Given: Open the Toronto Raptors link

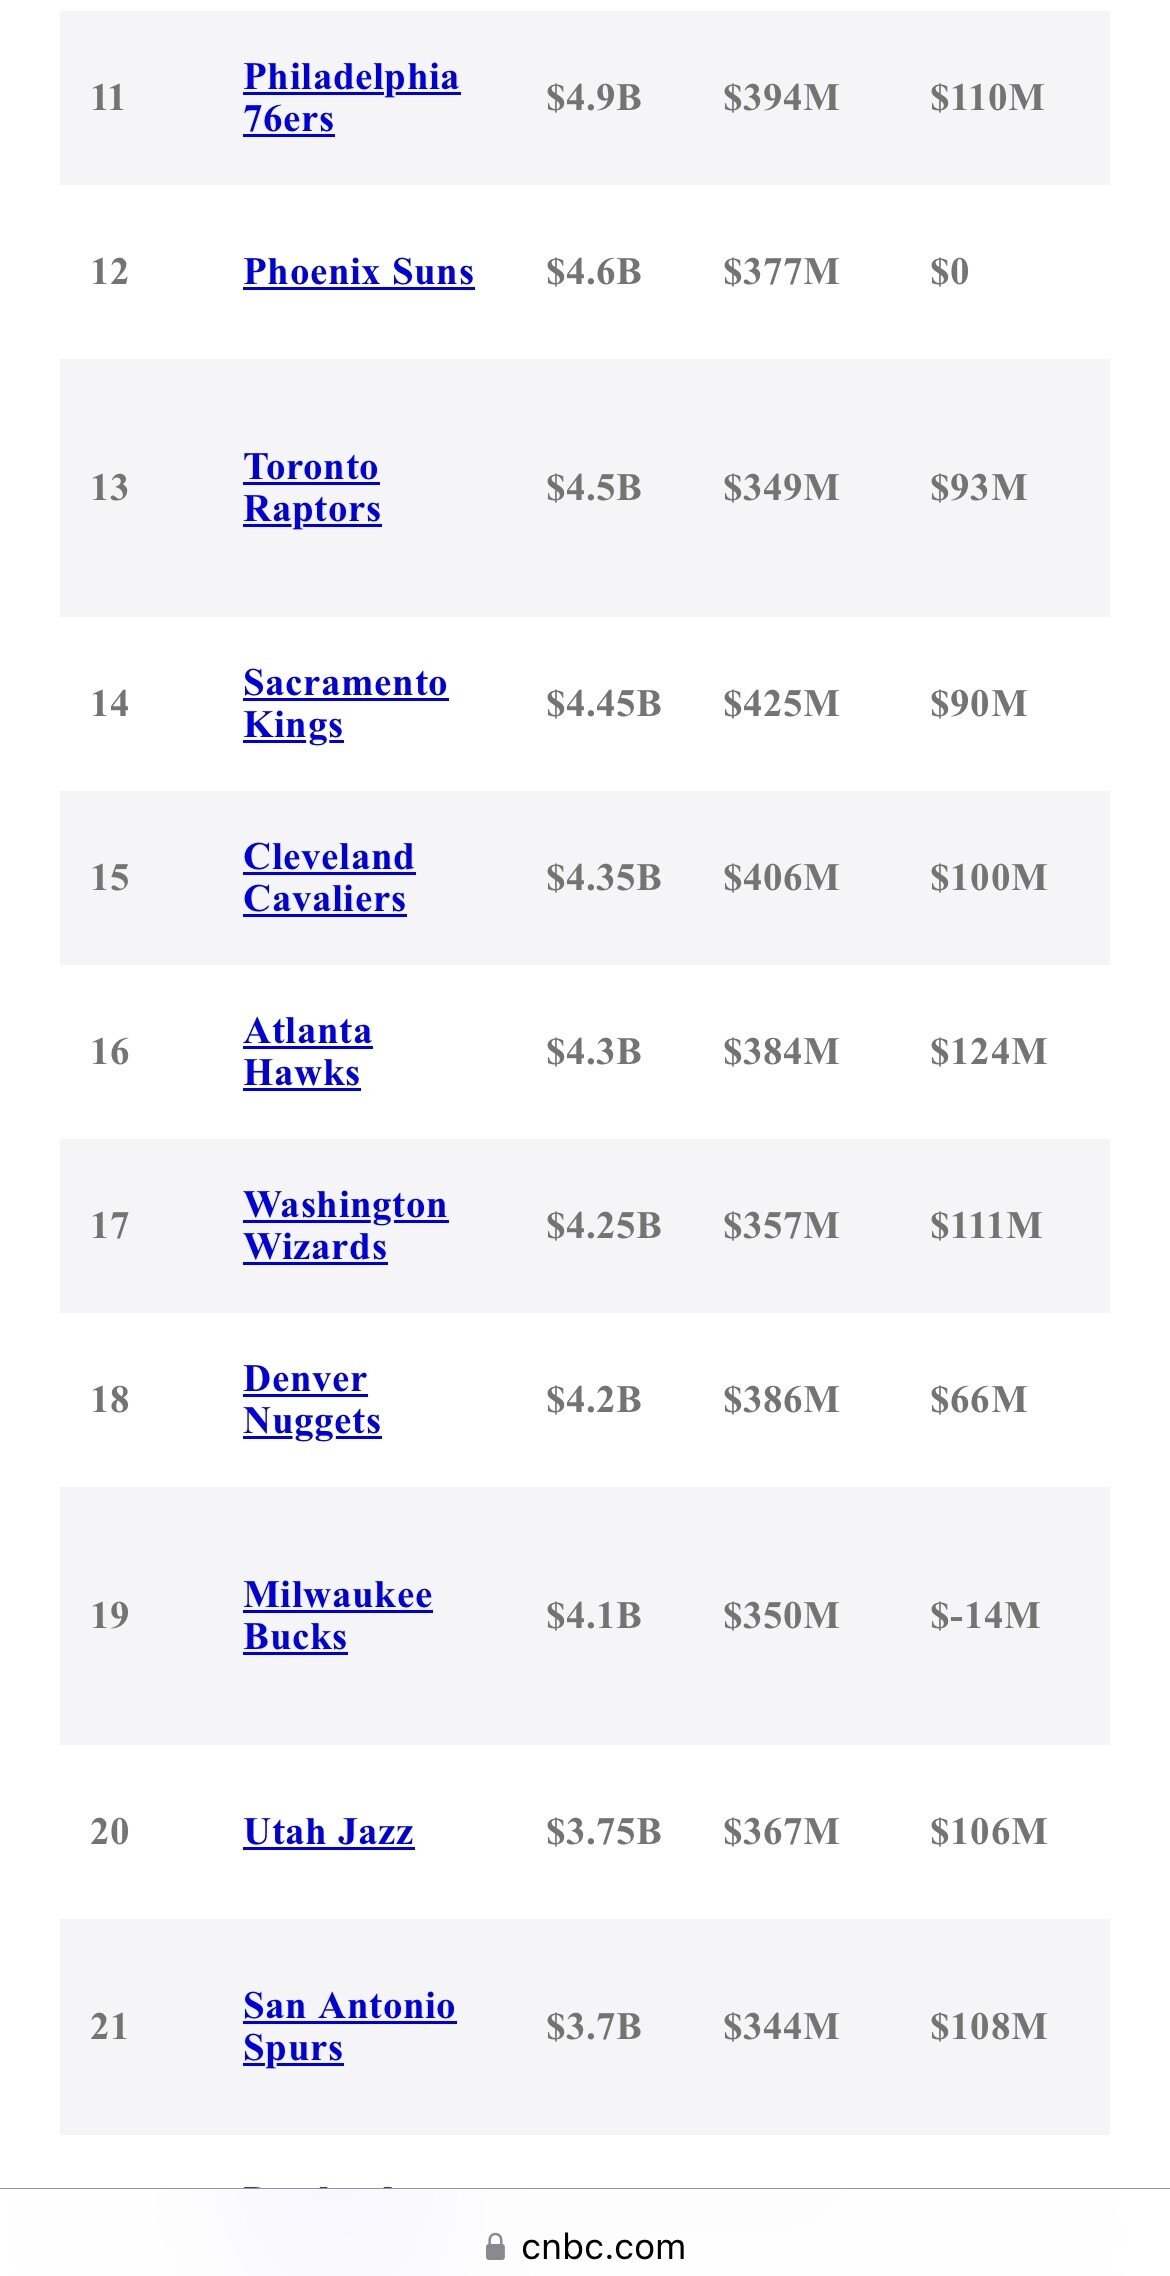Looking at the screenshot, I should tap(312, 487).
